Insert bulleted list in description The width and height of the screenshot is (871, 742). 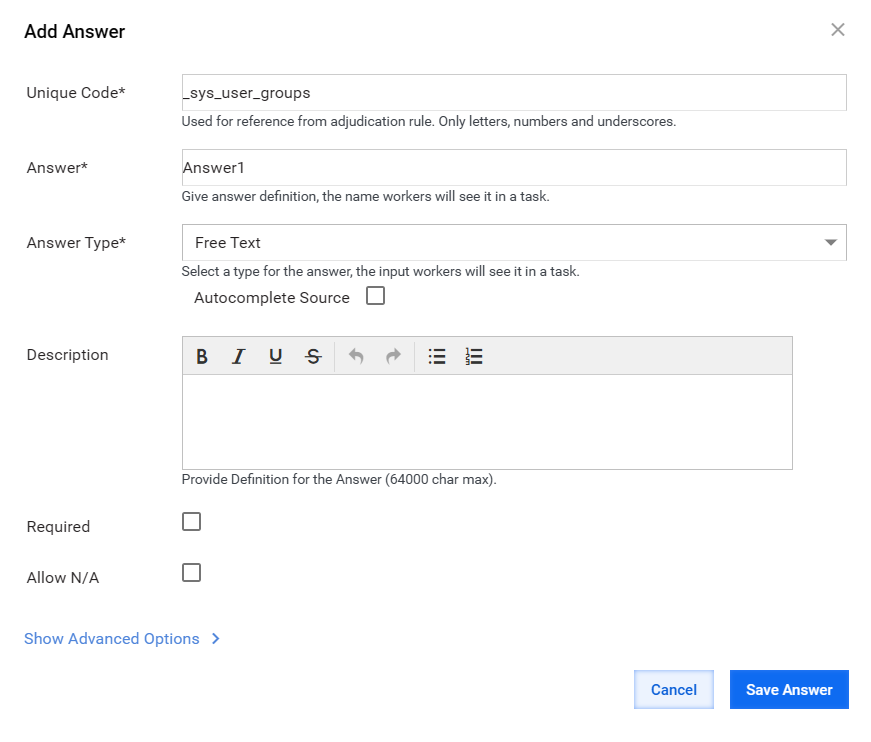point(437,356)
